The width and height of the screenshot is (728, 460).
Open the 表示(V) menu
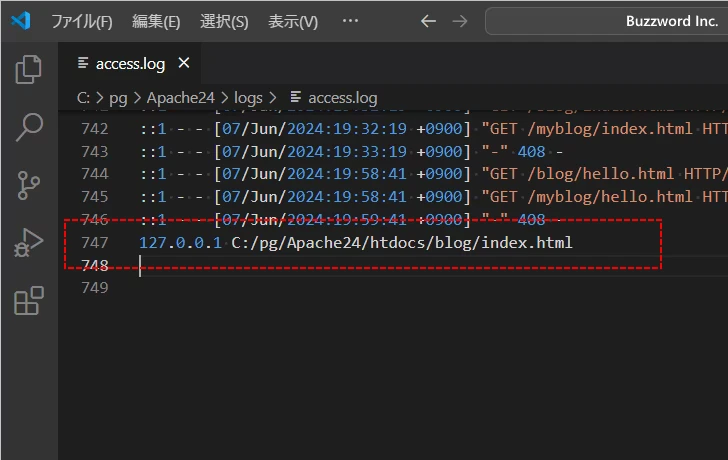293,21
